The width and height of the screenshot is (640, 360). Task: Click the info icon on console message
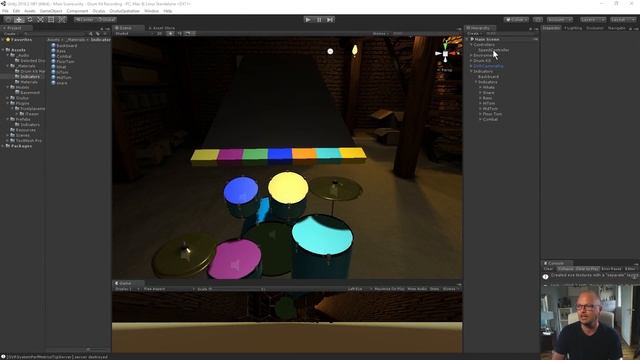(545, 277)
